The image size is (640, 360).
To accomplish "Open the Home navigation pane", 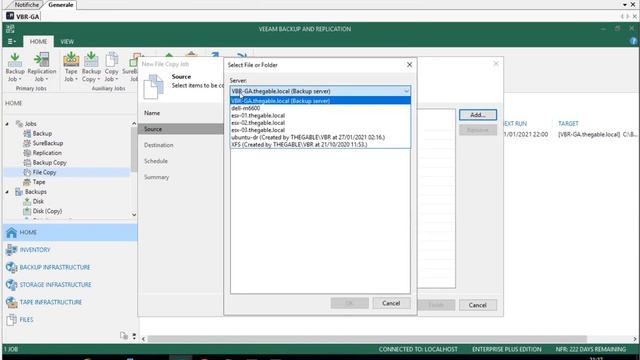I will [69, 232].
